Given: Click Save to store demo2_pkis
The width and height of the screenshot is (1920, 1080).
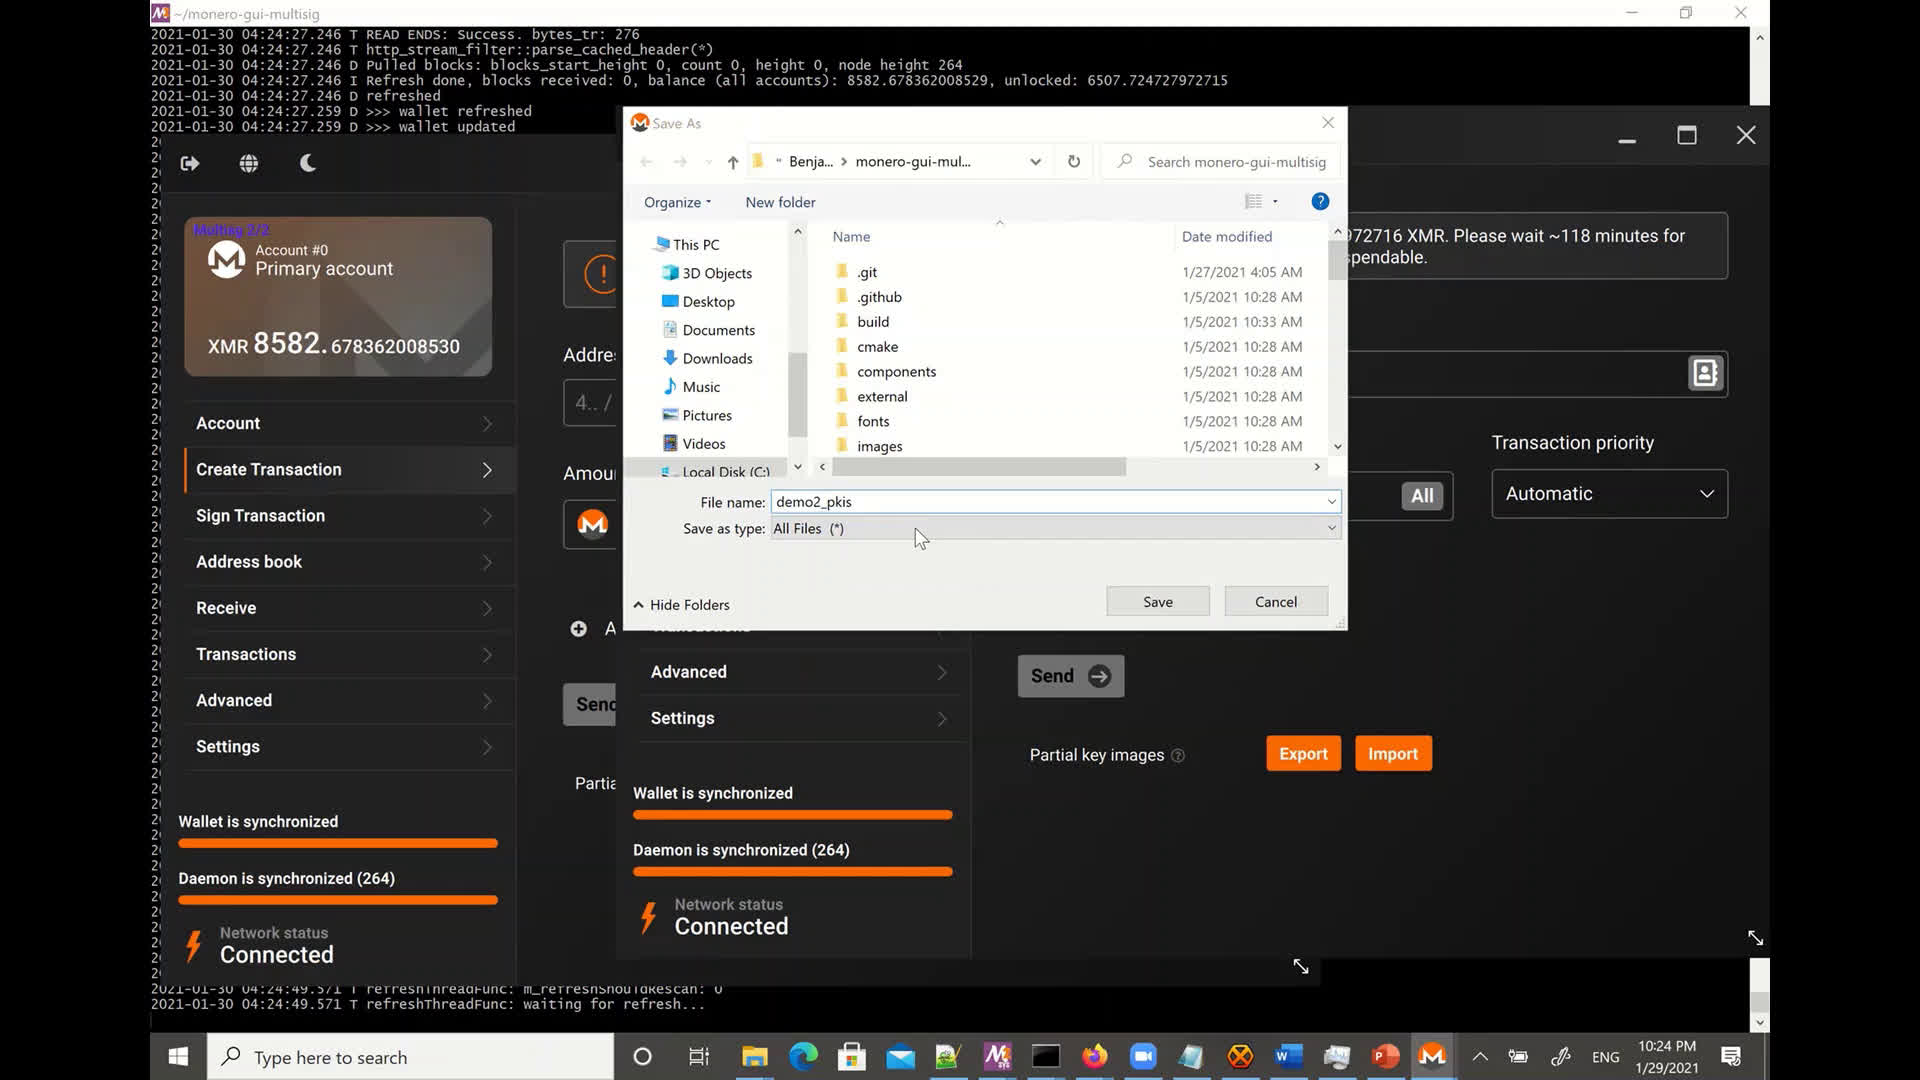Looking at the screenshot, I should tap(1157, 601).
